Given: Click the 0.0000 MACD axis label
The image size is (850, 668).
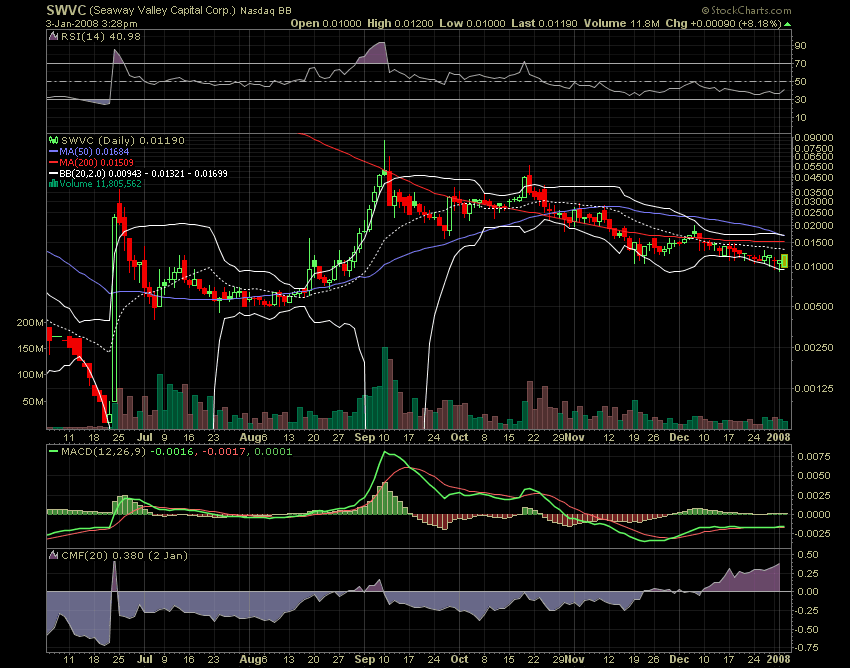Looking at the screenshot, I should tap(813, 515).
